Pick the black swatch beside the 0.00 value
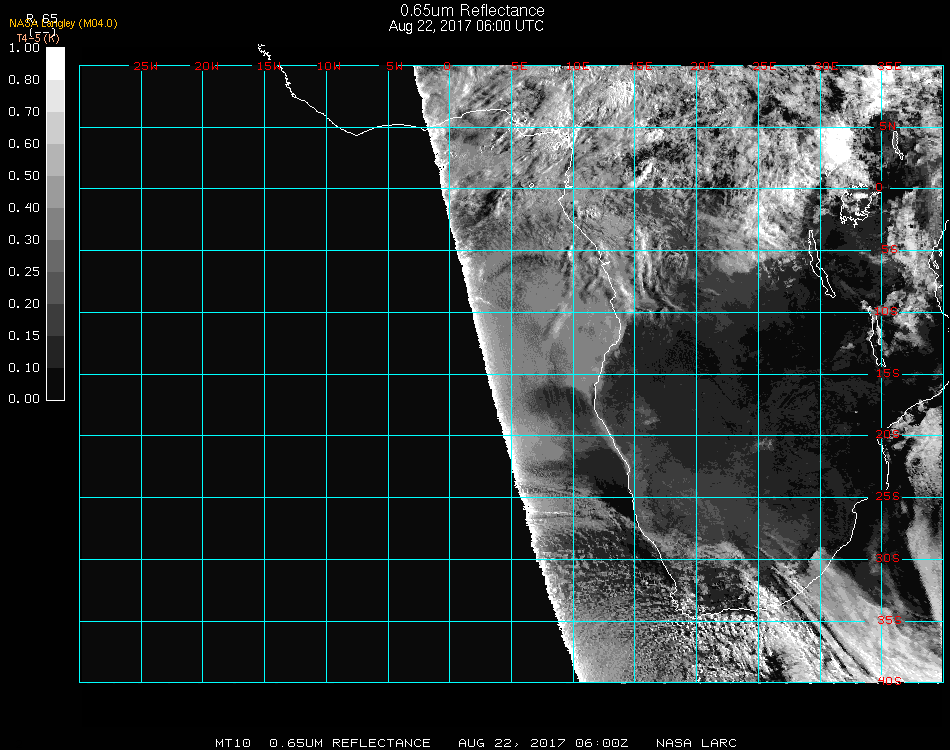 [55, 383]
